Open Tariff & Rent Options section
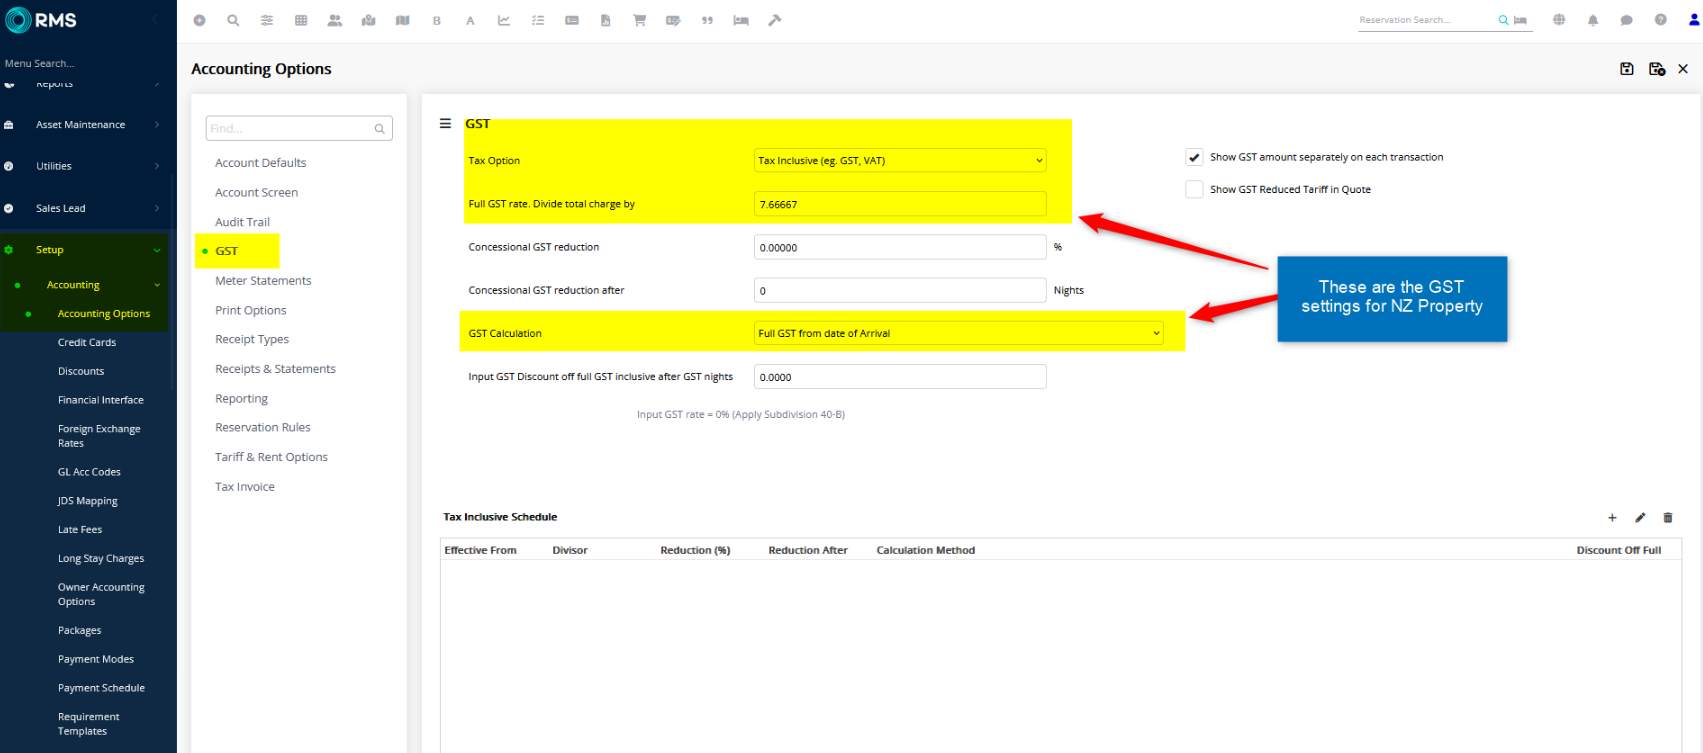 click(272, 458)
